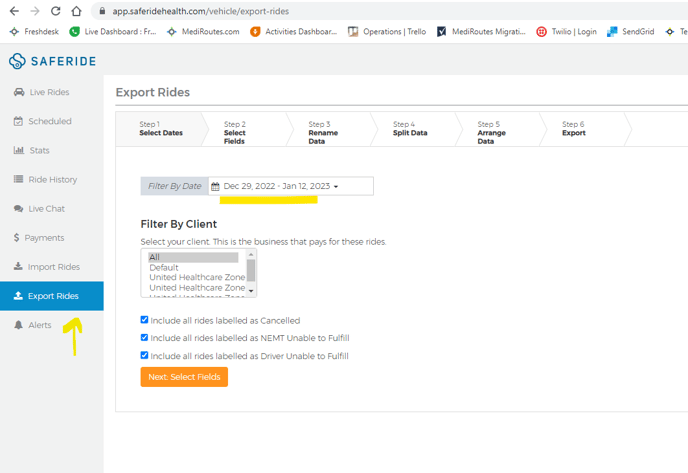Toggle Driver Unable to Fulfill checkbox
The width and height of the screenshot is (688, 473).
pos(145,355)
